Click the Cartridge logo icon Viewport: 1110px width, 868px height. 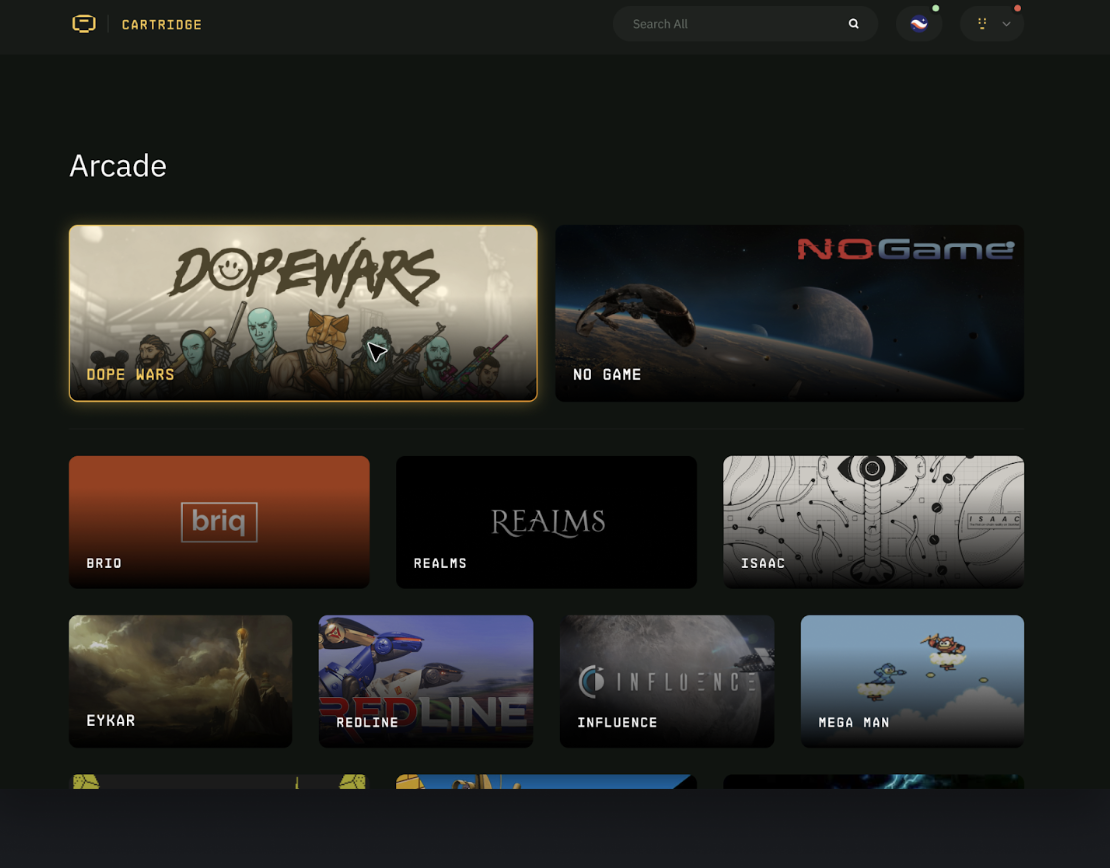click(84, 24)
